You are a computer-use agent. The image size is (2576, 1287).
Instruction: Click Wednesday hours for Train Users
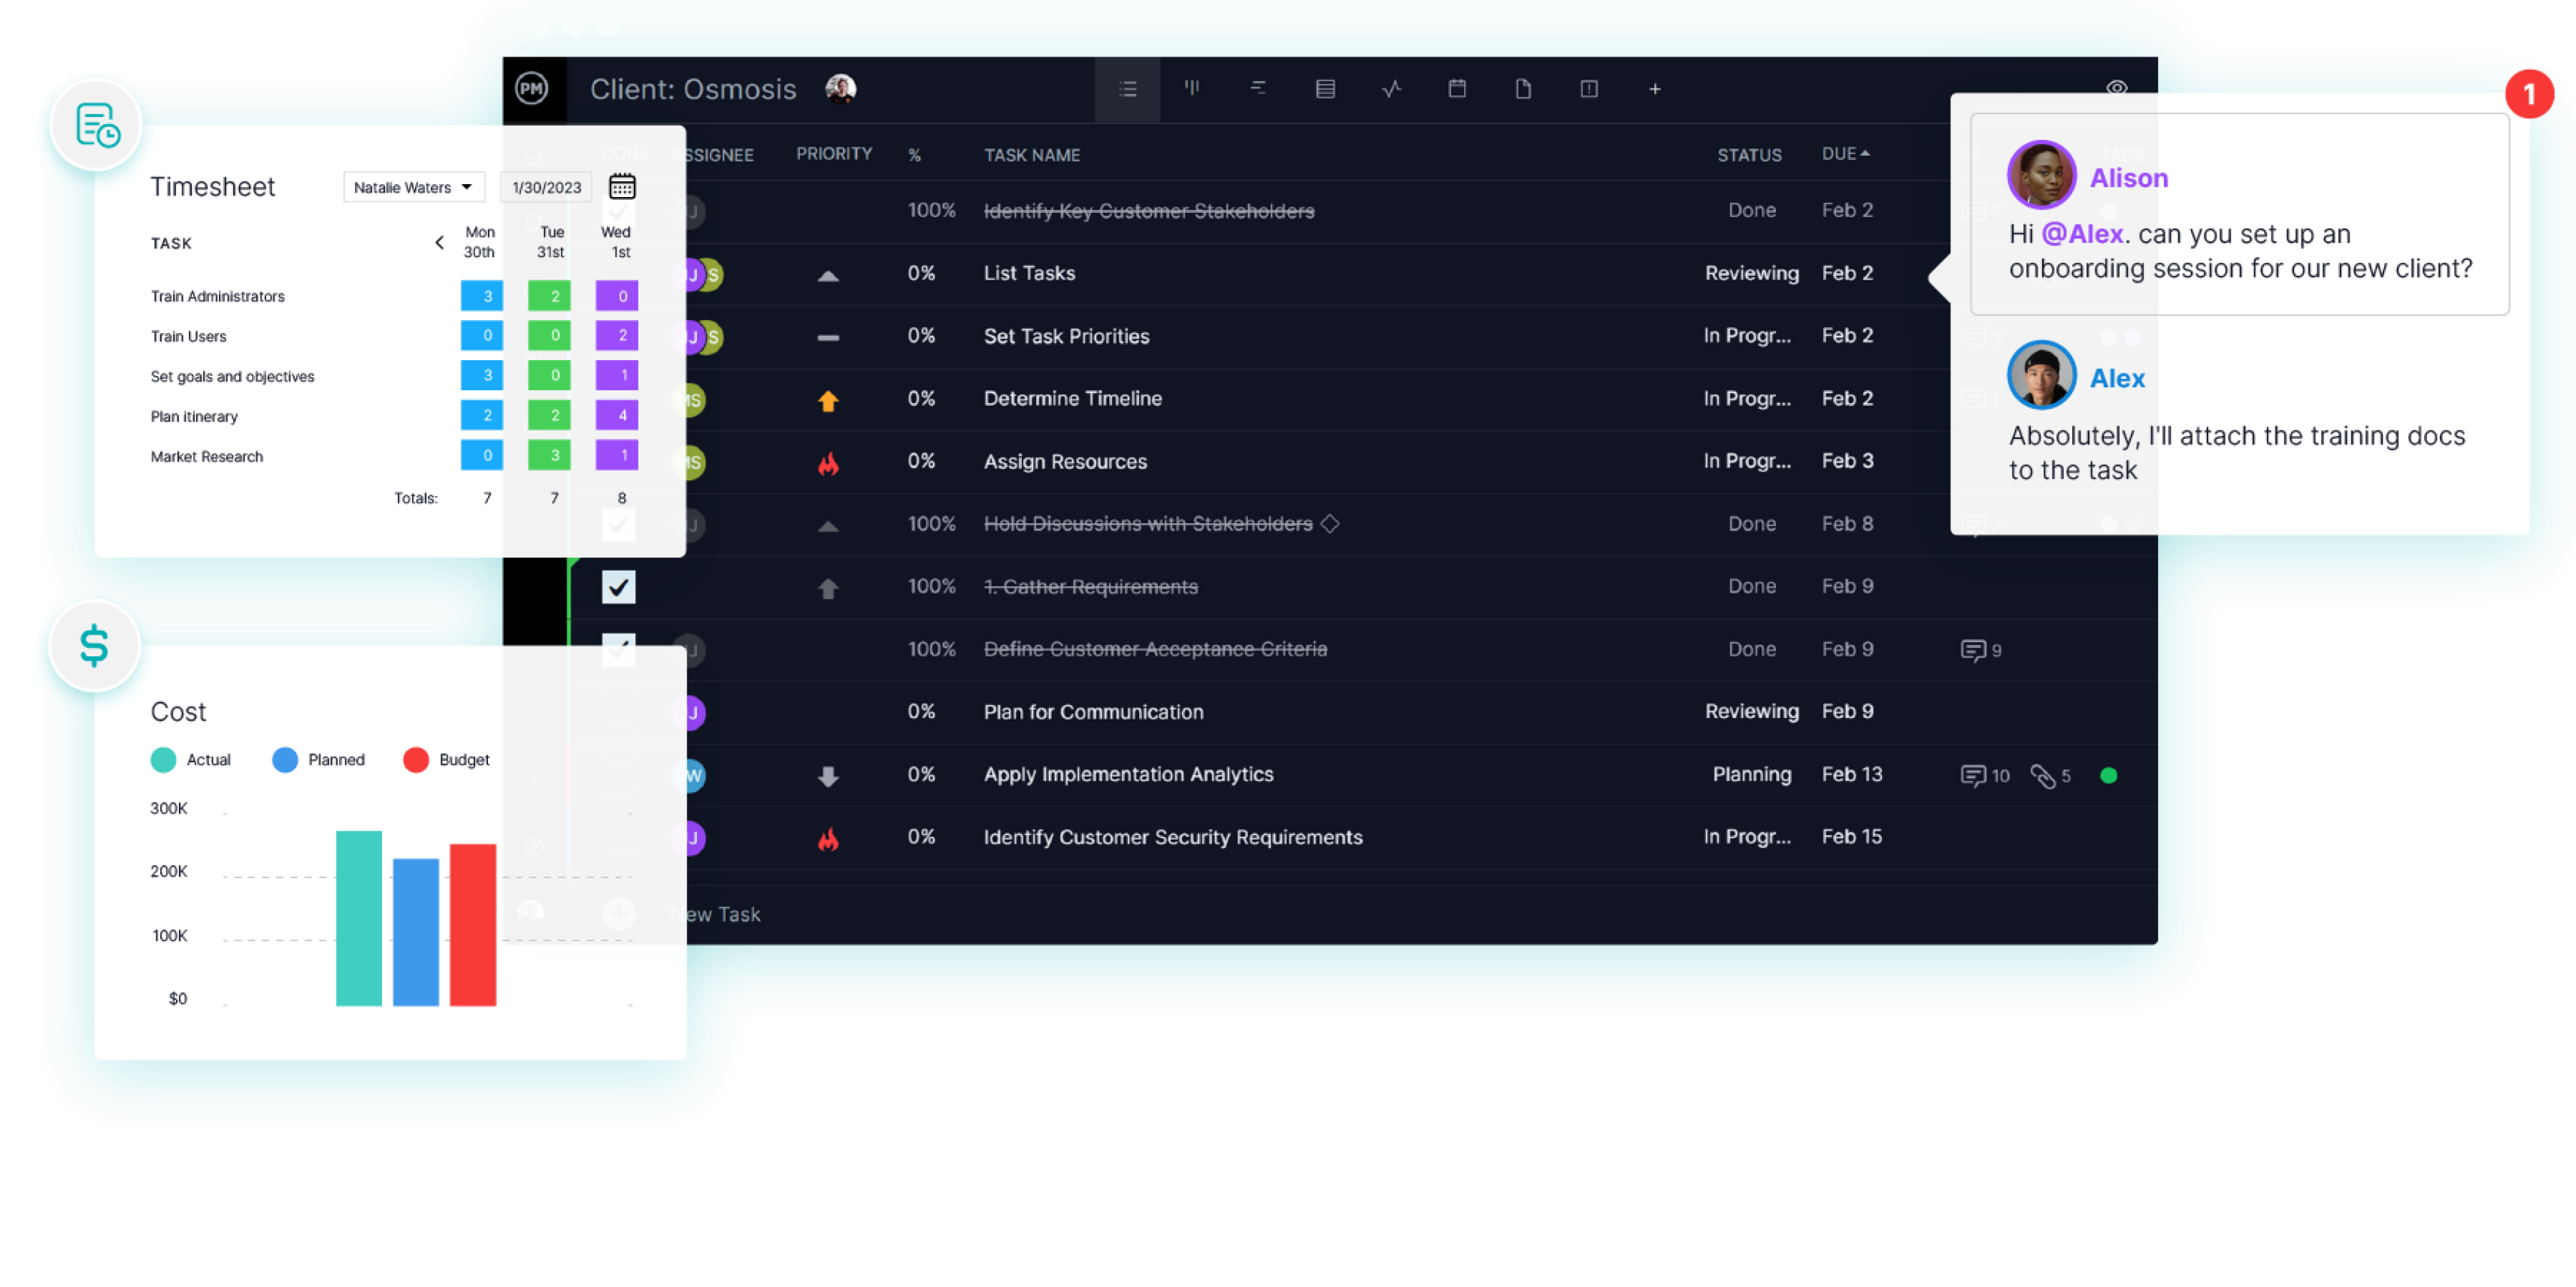pyautogui.click(x=617, y=335)
